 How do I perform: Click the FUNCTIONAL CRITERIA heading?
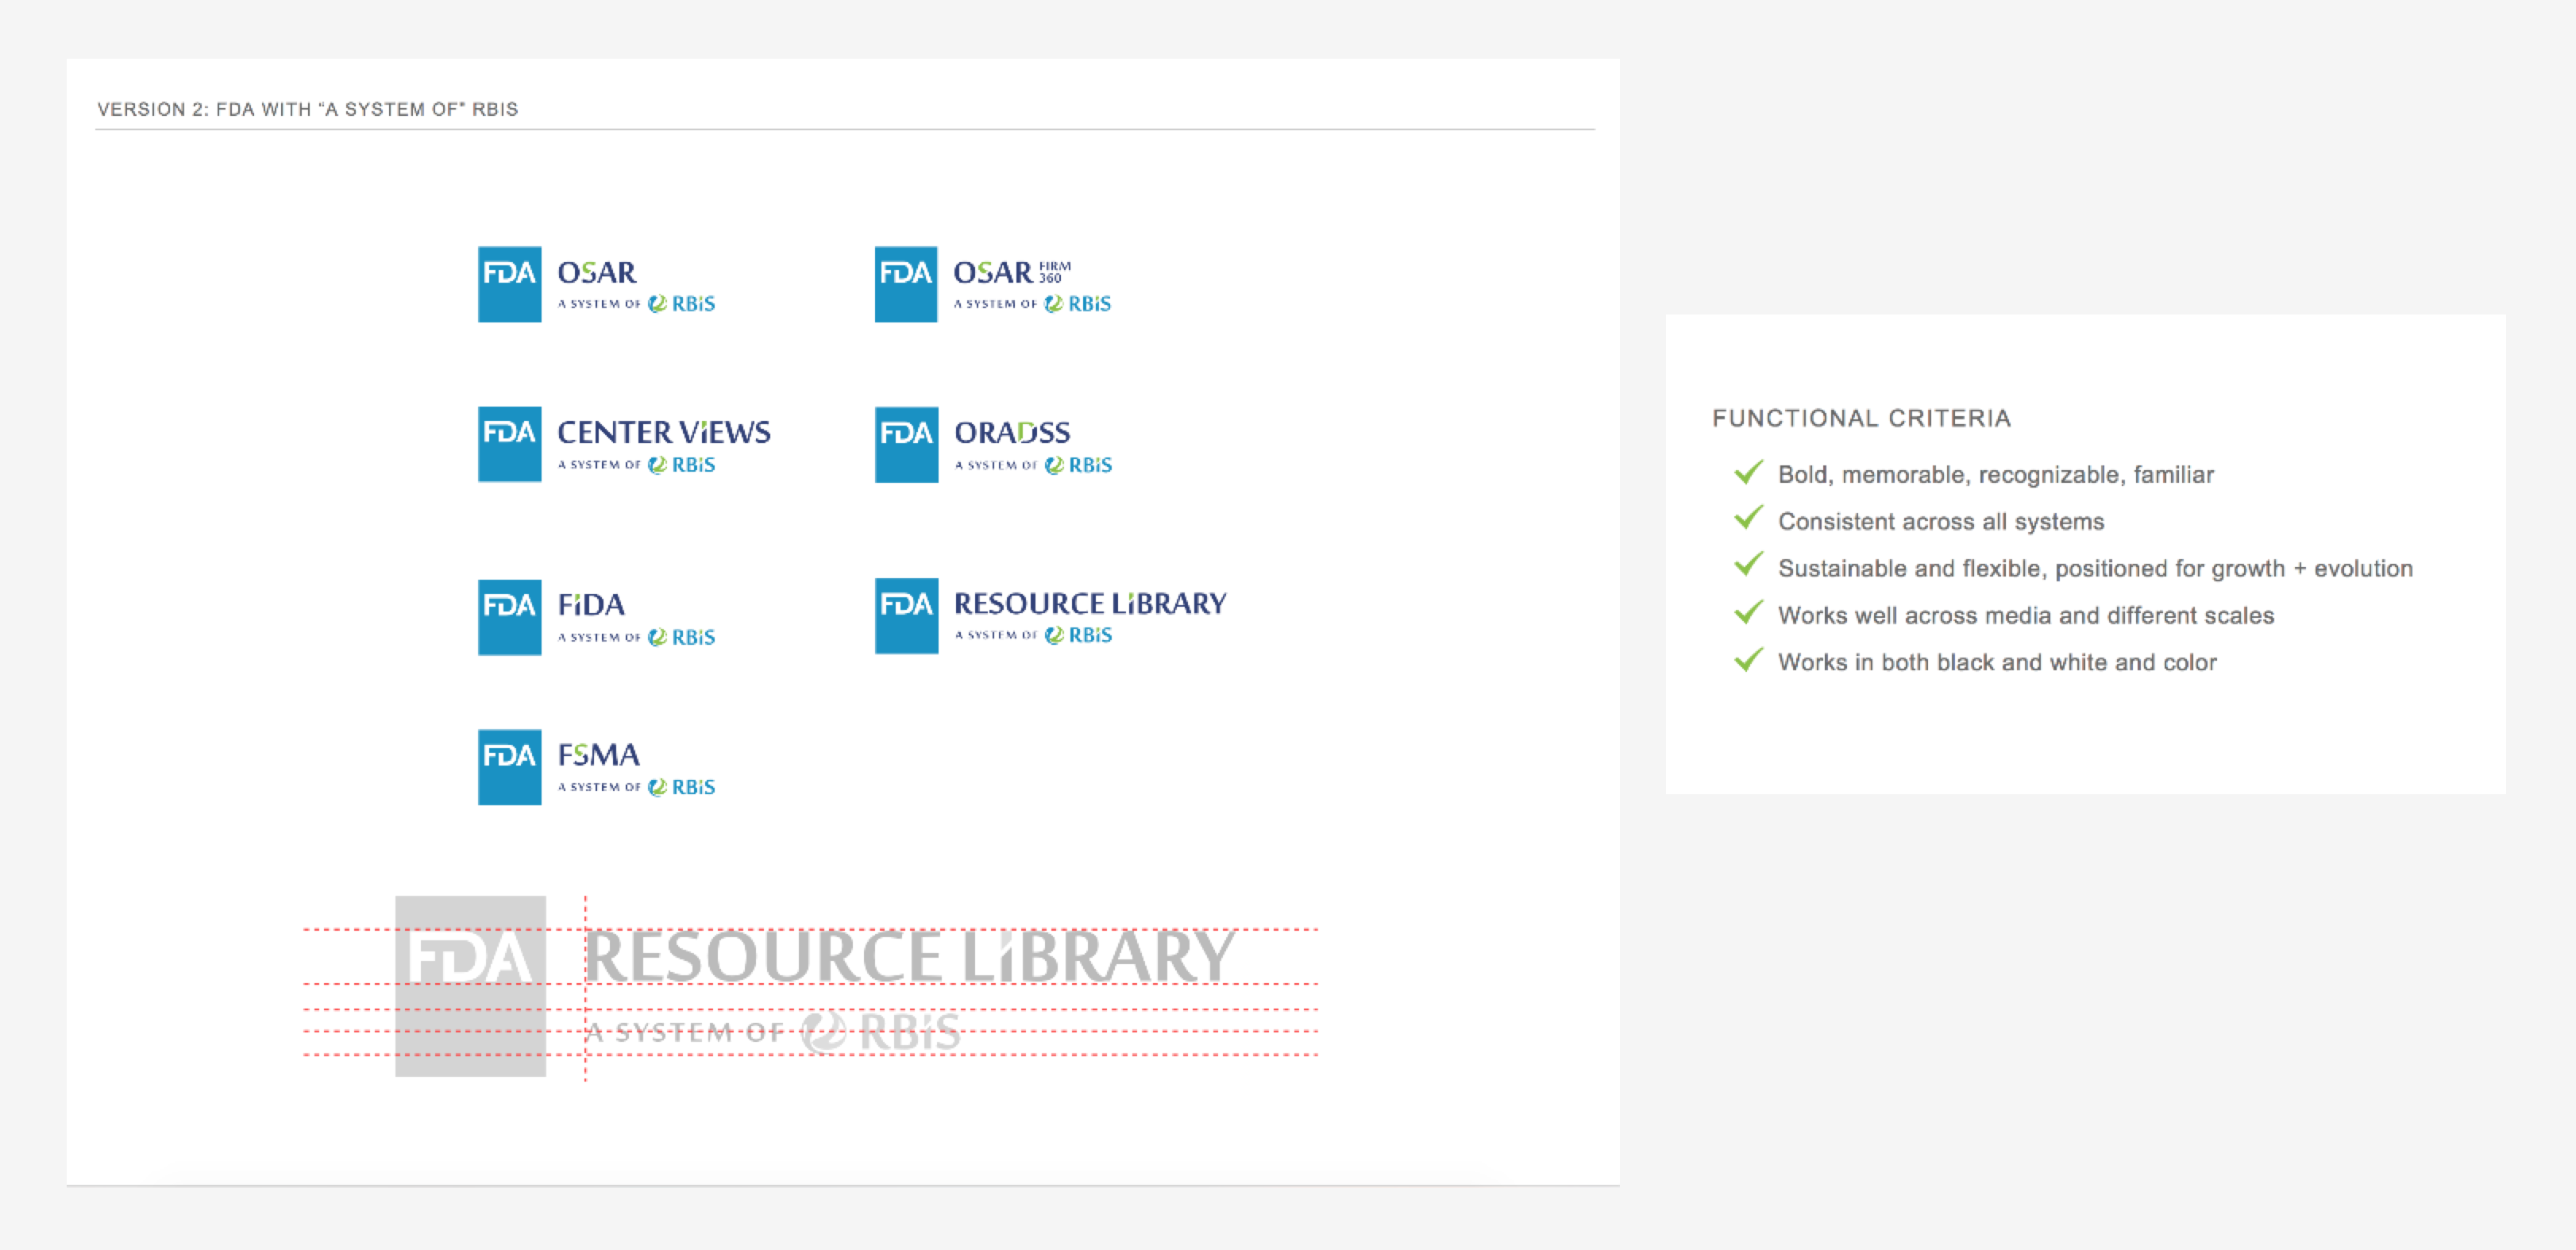point(1861,418)
